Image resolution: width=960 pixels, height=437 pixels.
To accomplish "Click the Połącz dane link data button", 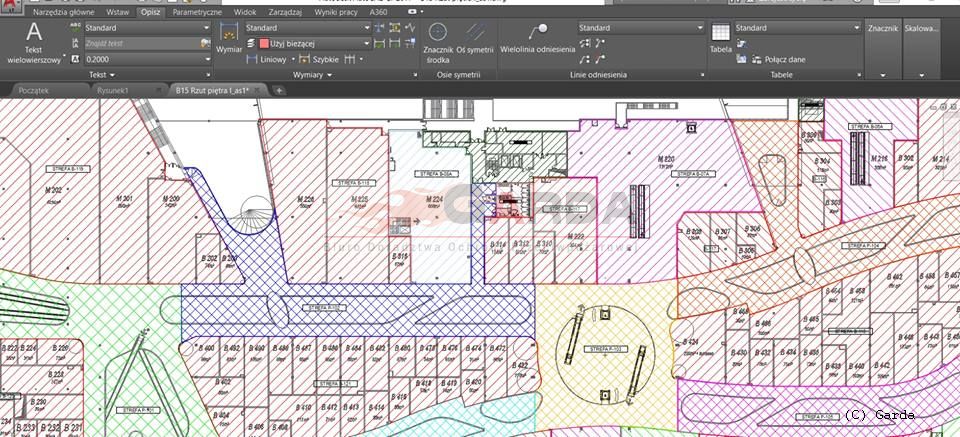I will click(779, 59).
